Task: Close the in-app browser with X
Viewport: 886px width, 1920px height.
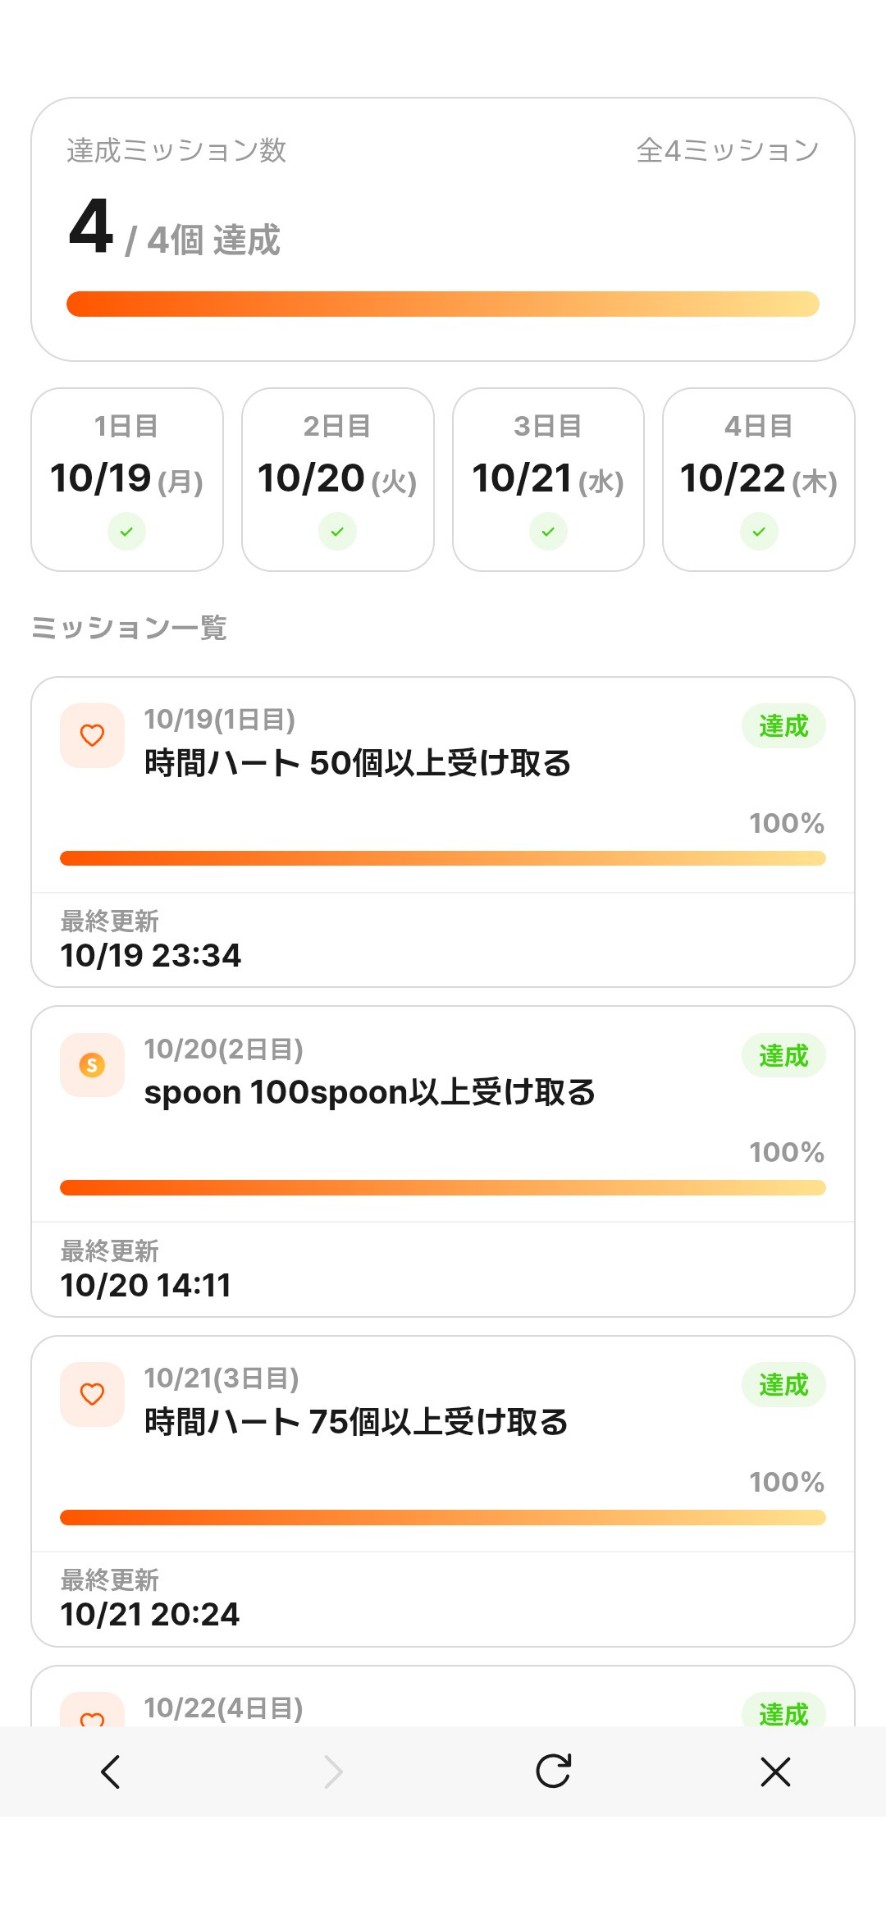Action: point(775,1772)
